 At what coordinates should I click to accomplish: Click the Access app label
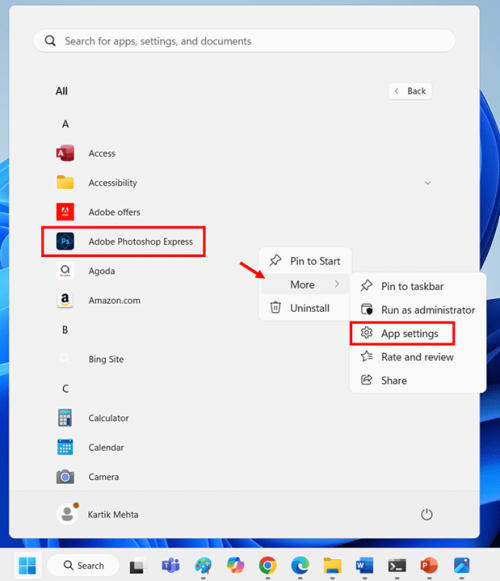pos(102,153)
